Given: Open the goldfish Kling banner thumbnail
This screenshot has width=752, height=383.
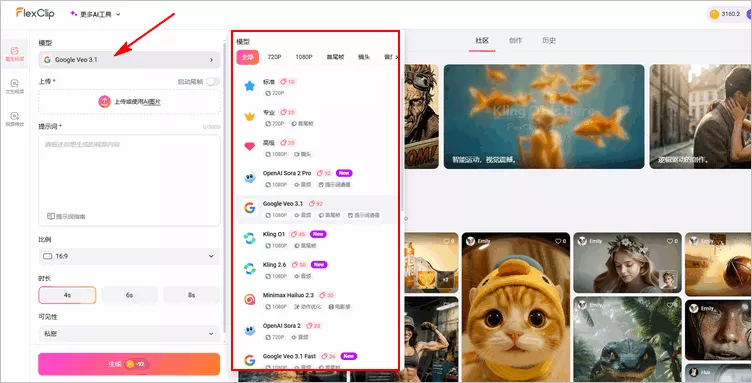Looking at the screenshot, I should pos(544,116).
